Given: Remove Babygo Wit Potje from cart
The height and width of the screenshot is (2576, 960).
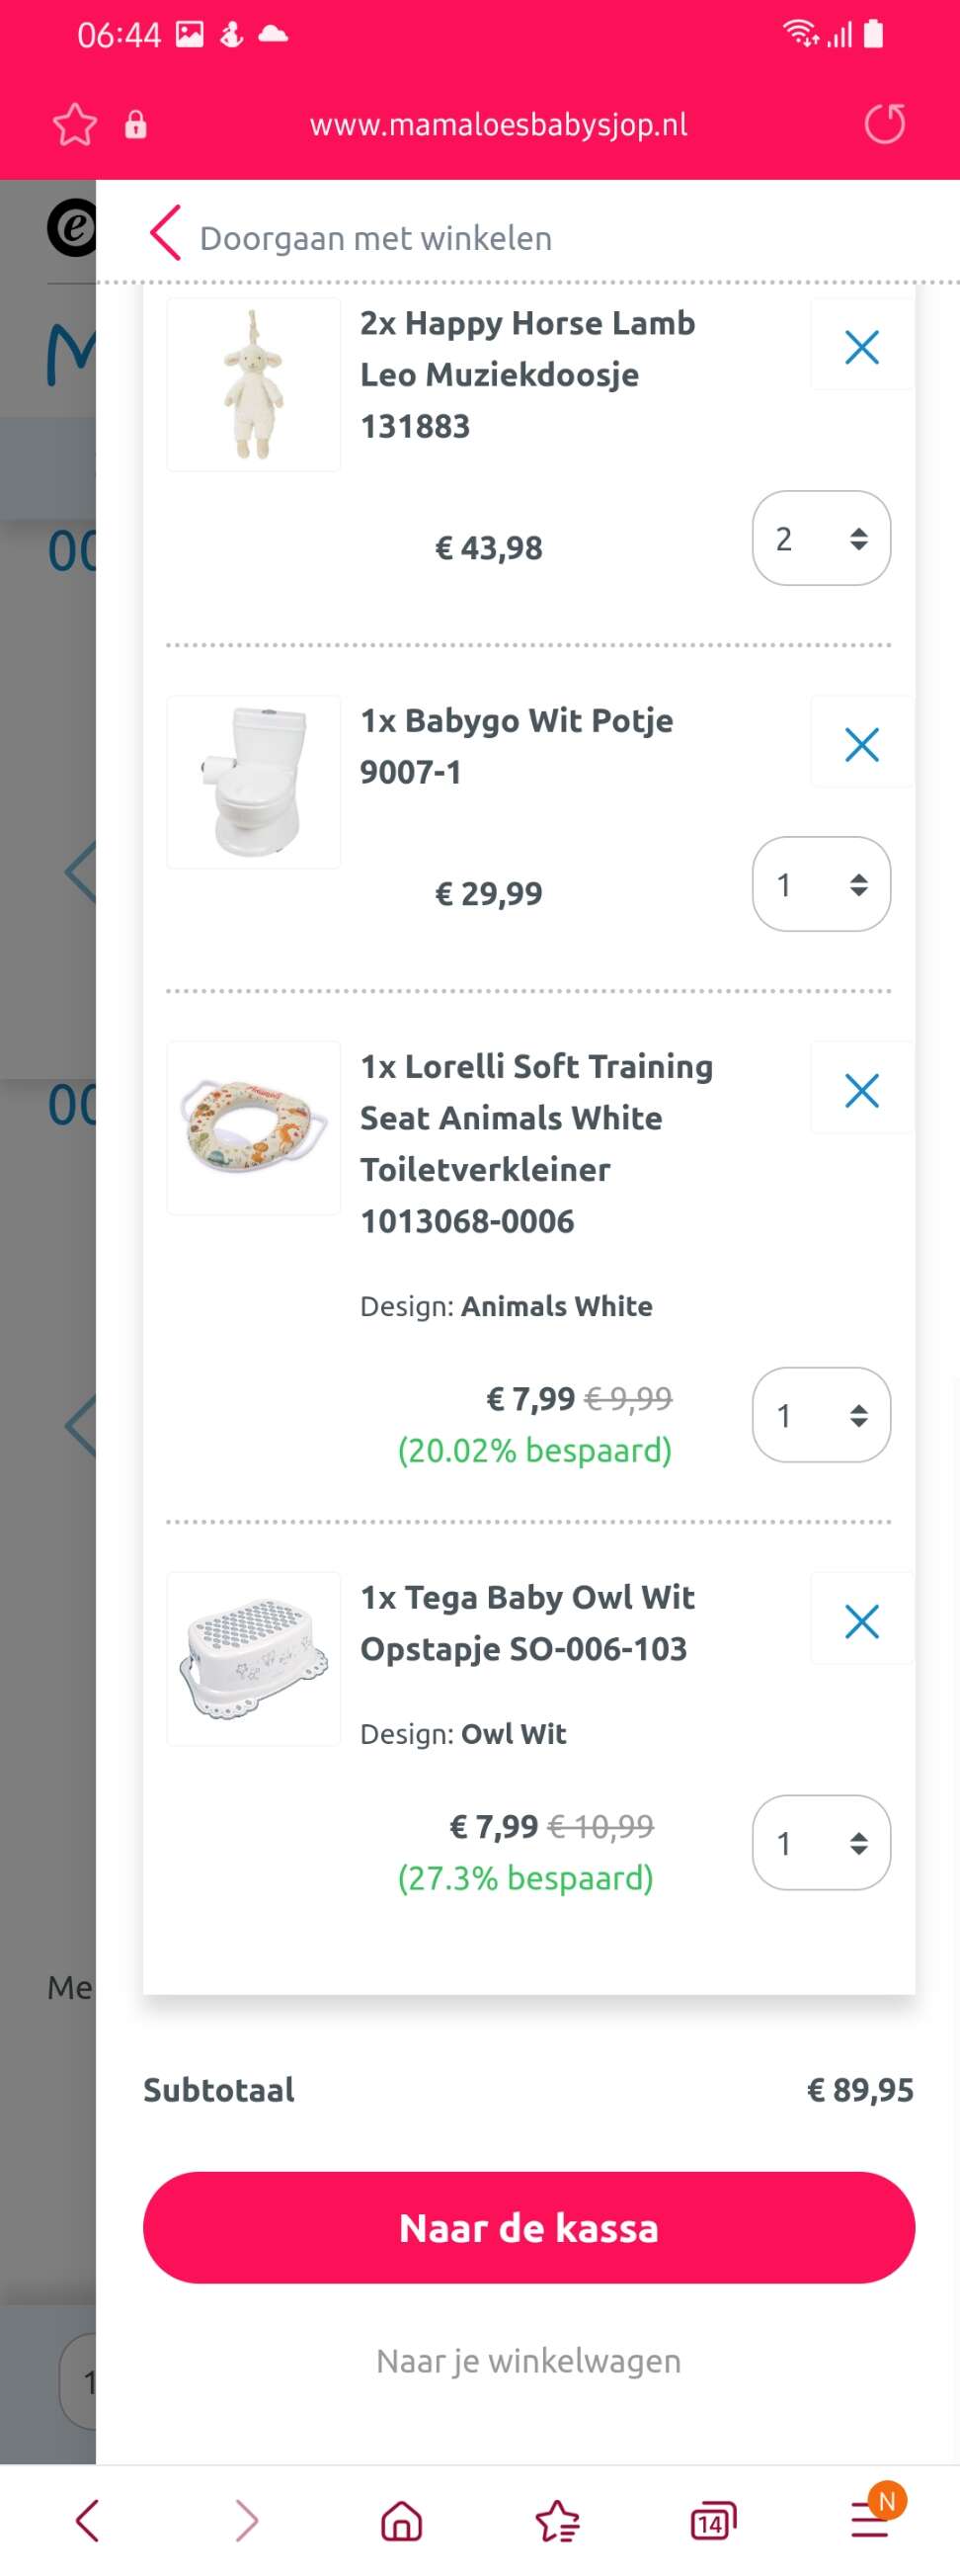Looking at the screenshot, I should (x=861, y=745).
